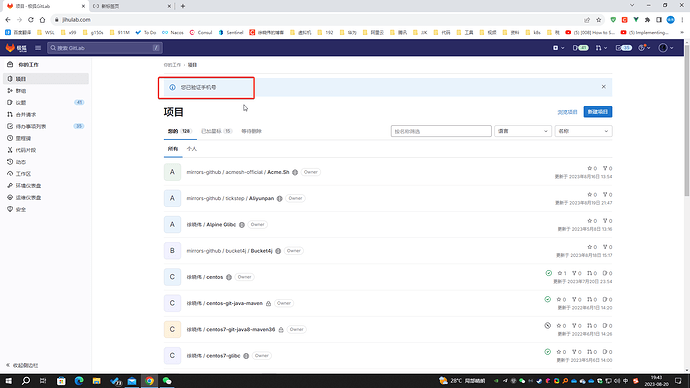Open the 名称 sort dropdown

pyautogui.click(x=583, y=131)
